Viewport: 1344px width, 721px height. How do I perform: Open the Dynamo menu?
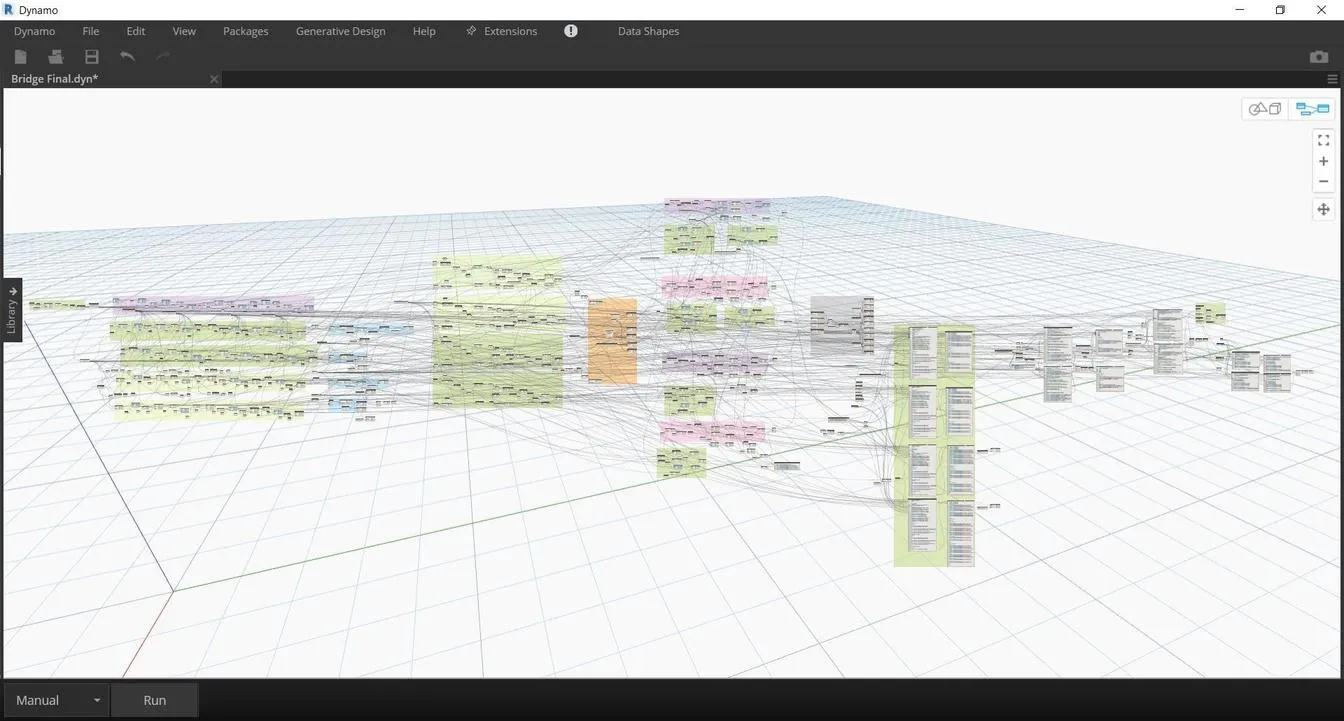pos(34,31)
